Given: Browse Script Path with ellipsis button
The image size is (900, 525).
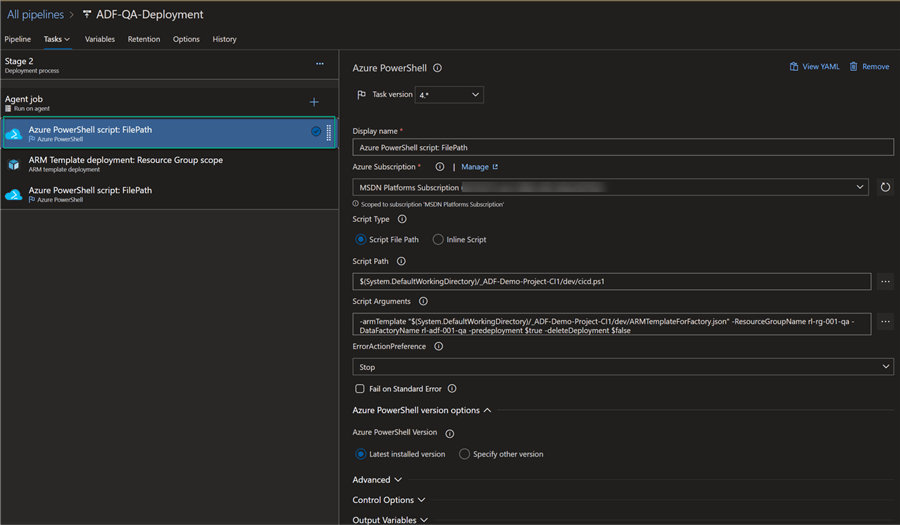Looking at the screenshot, I should coord(885,282).
